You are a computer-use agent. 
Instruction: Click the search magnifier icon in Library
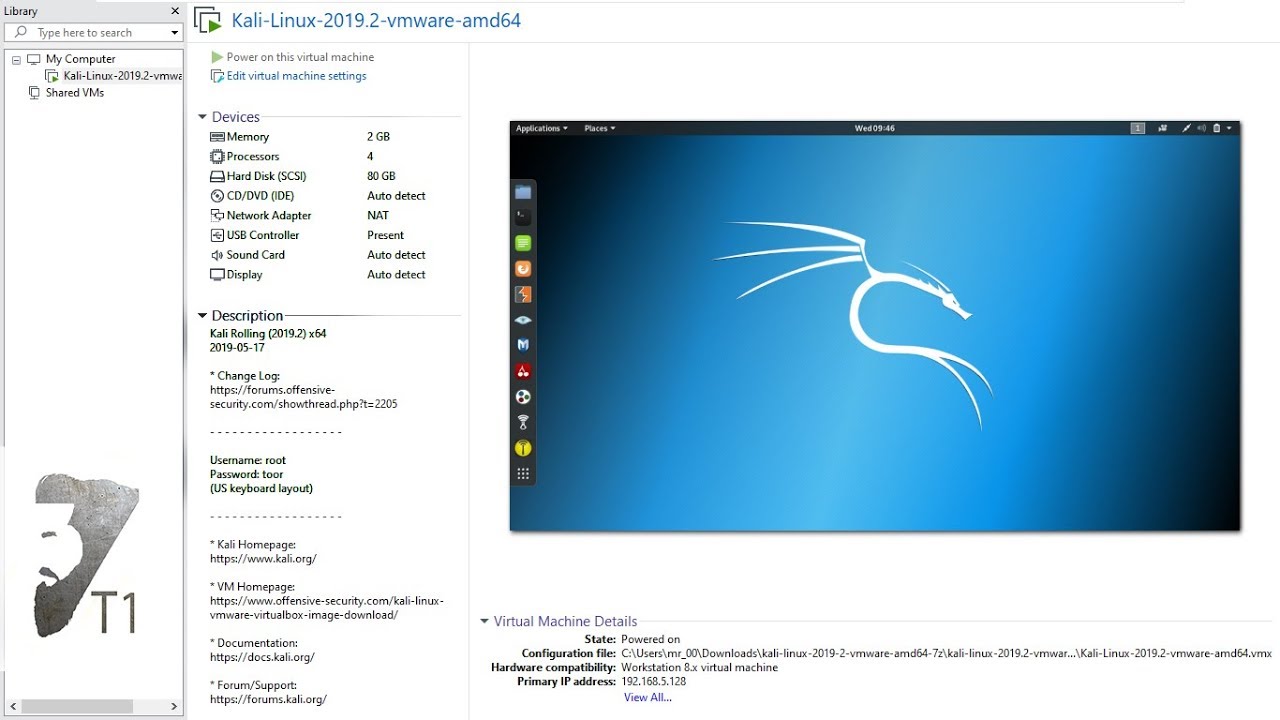click(x=21, y=32)
